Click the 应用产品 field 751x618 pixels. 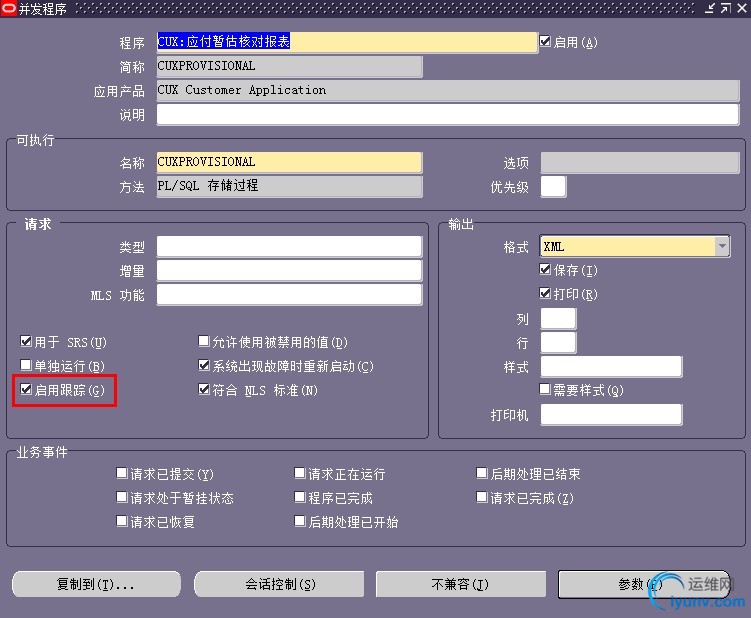tap(448, 90)
